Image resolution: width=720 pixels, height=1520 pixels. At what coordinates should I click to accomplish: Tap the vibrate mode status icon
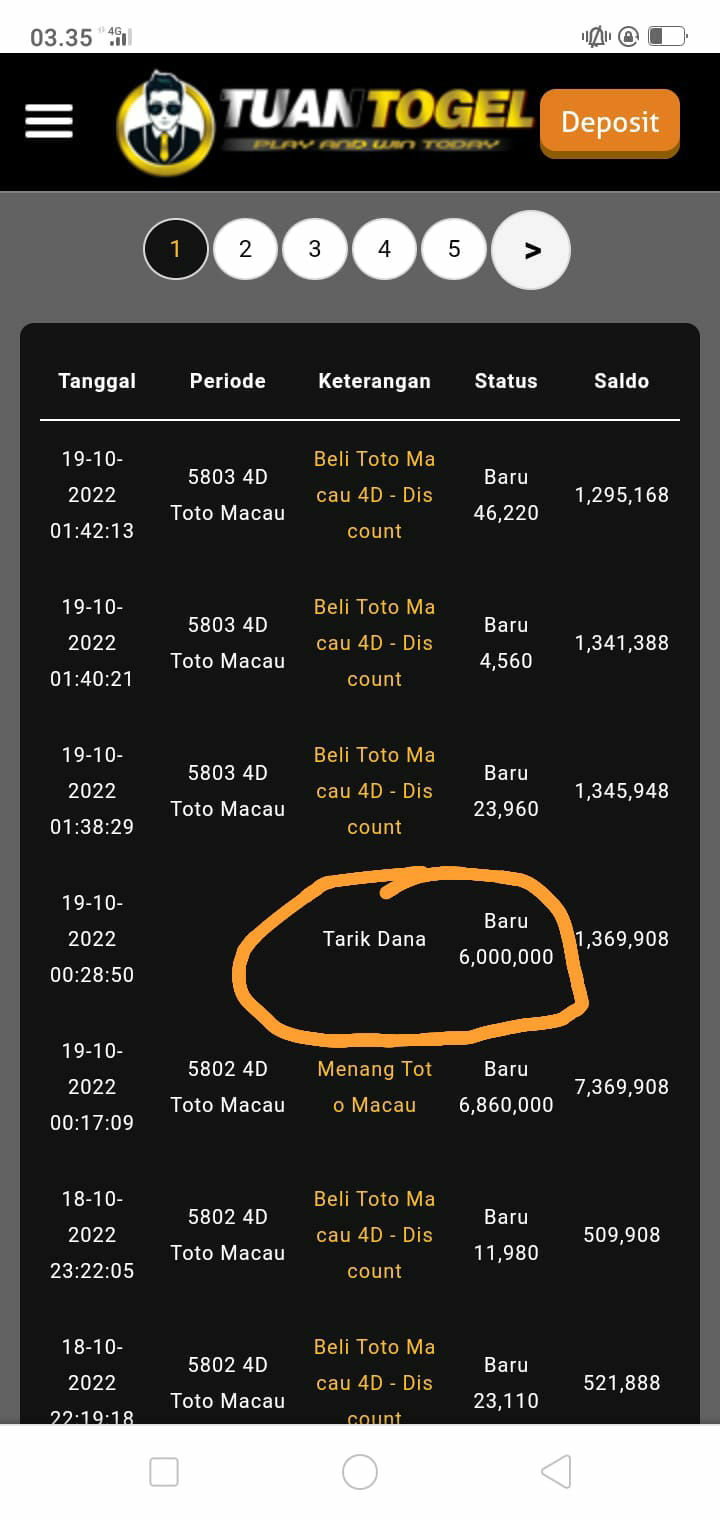tap(595, 37)
